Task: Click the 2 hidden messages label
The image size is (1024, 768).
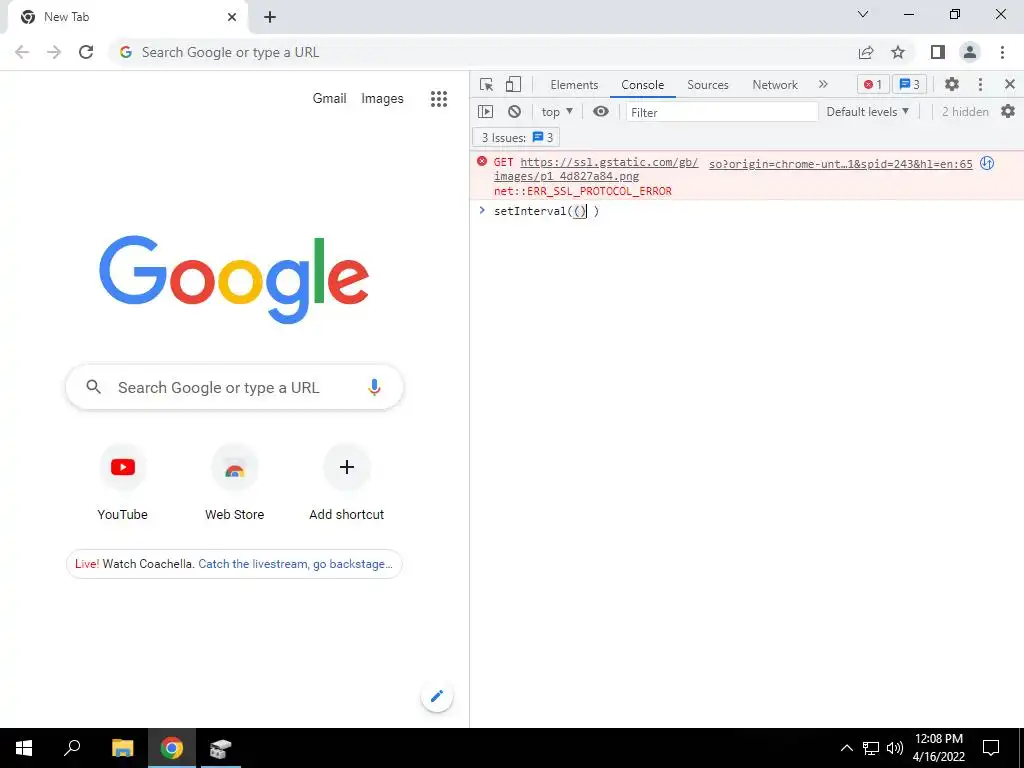Action: (x=965, y=112)
